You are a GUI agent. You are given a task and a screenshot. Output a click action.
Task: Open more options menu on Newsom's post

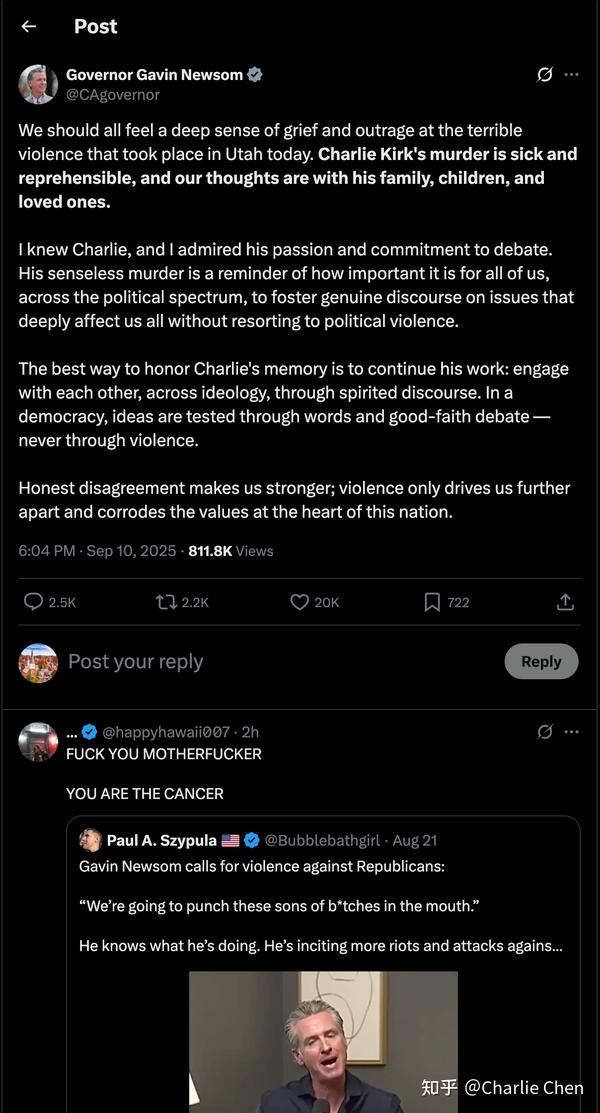571,75
